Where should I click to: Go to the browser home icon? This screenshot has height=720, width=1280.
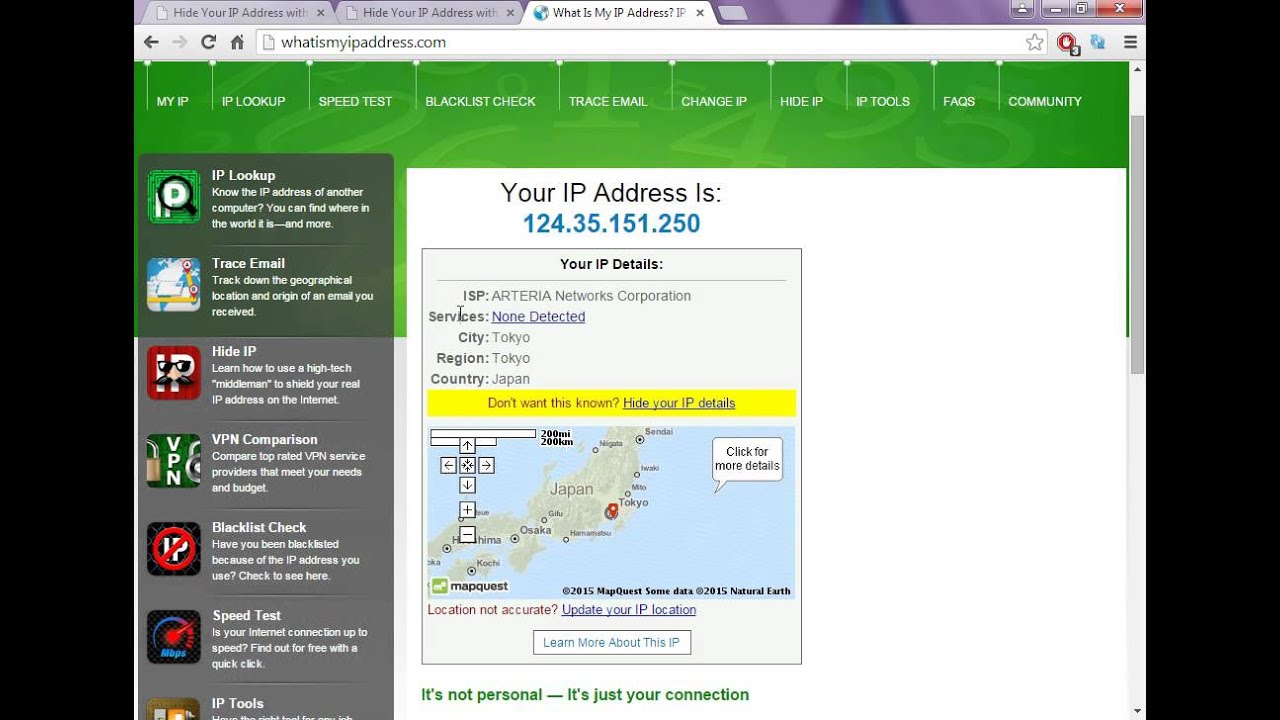coord(237,42)
